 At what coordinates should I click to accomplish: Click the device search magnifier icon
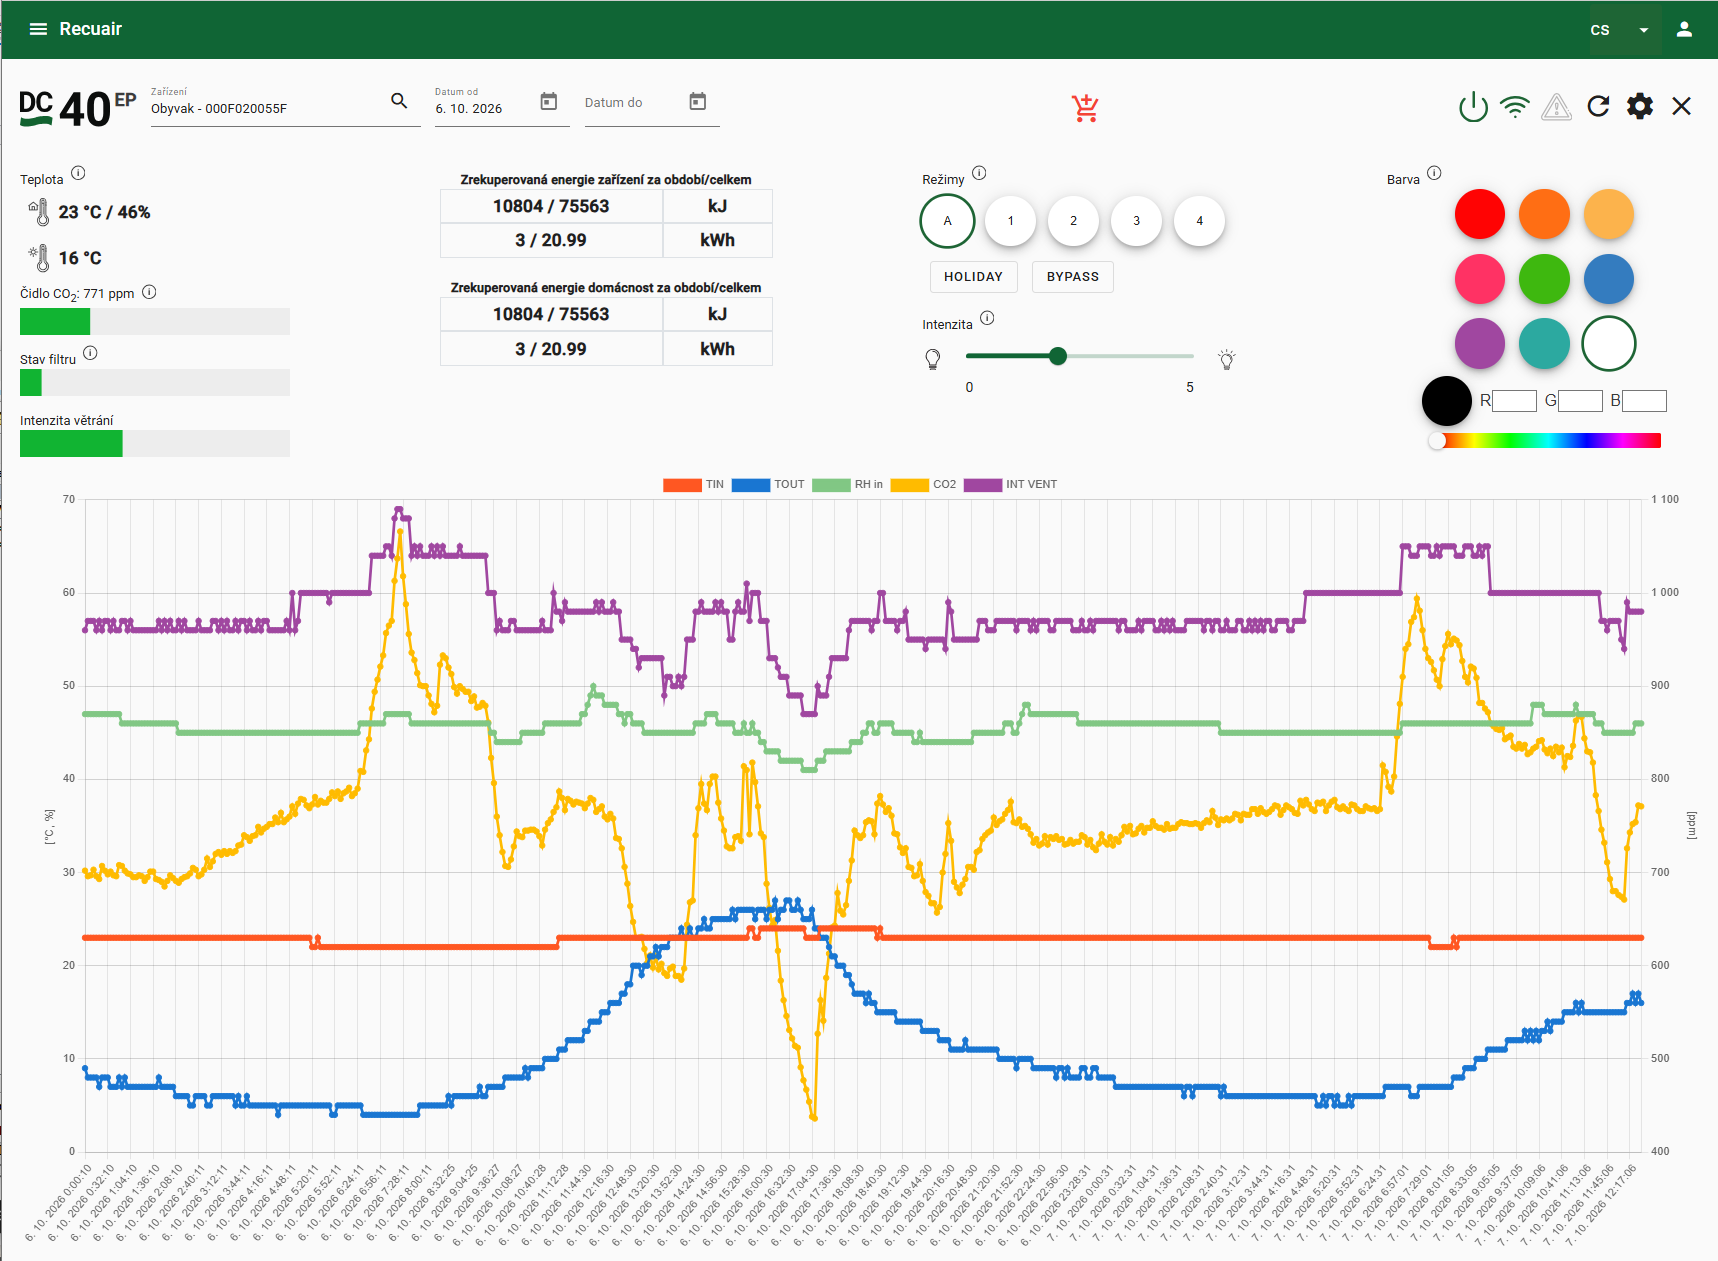click(399, 101)
